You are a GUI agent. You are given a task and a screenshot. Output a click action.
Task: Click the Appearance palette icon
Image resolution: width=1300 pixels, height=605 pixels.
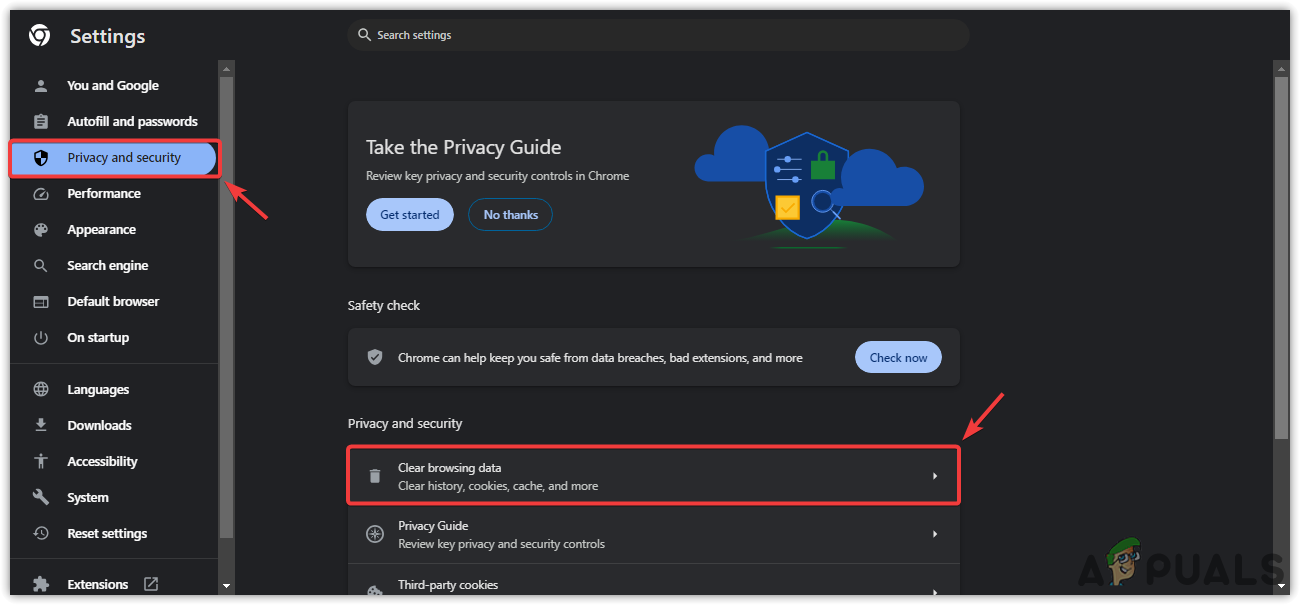click(41, 230)
